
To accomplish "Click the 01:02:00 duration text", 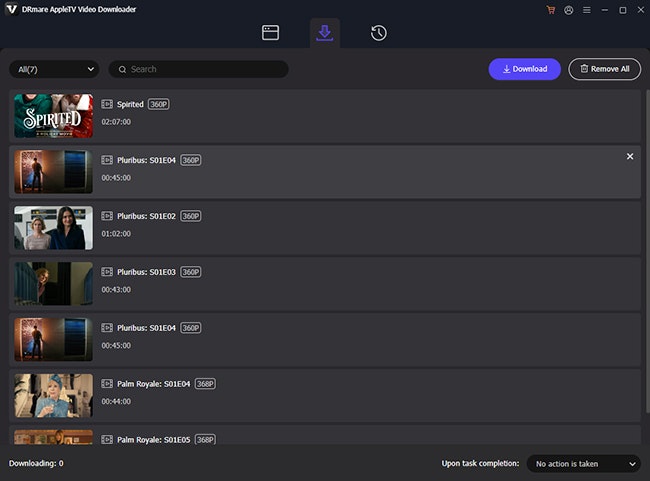I will [x=116, y=234].
